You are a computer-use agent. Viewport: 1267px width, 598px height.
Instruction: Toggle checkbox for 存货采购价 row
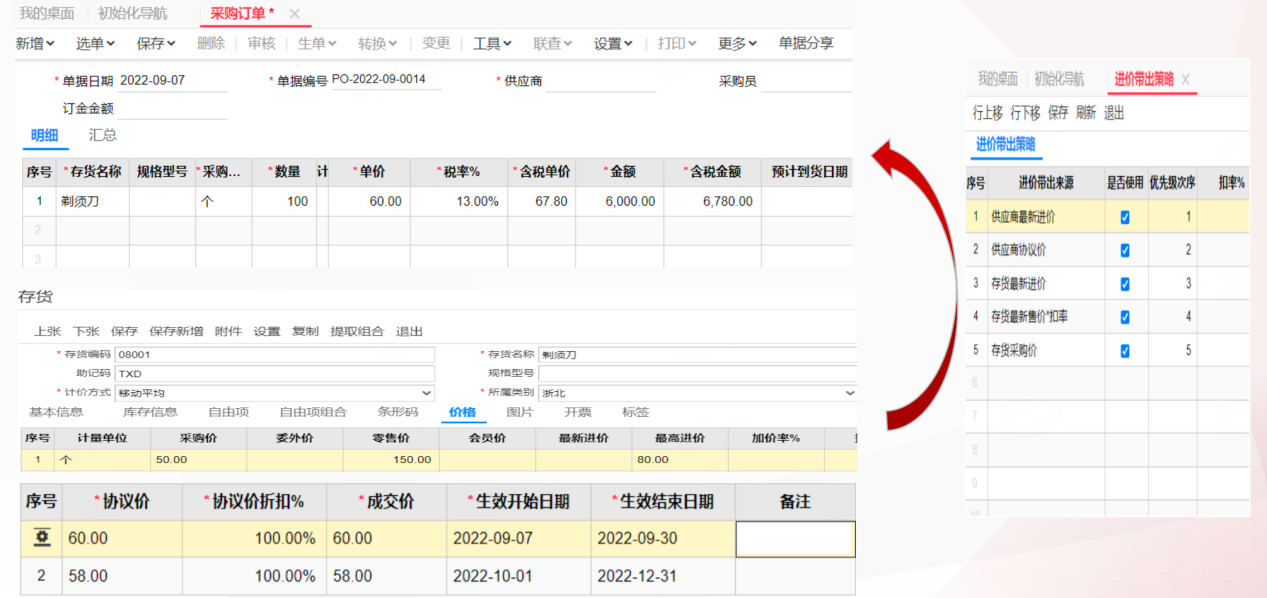click(1125, 351)
